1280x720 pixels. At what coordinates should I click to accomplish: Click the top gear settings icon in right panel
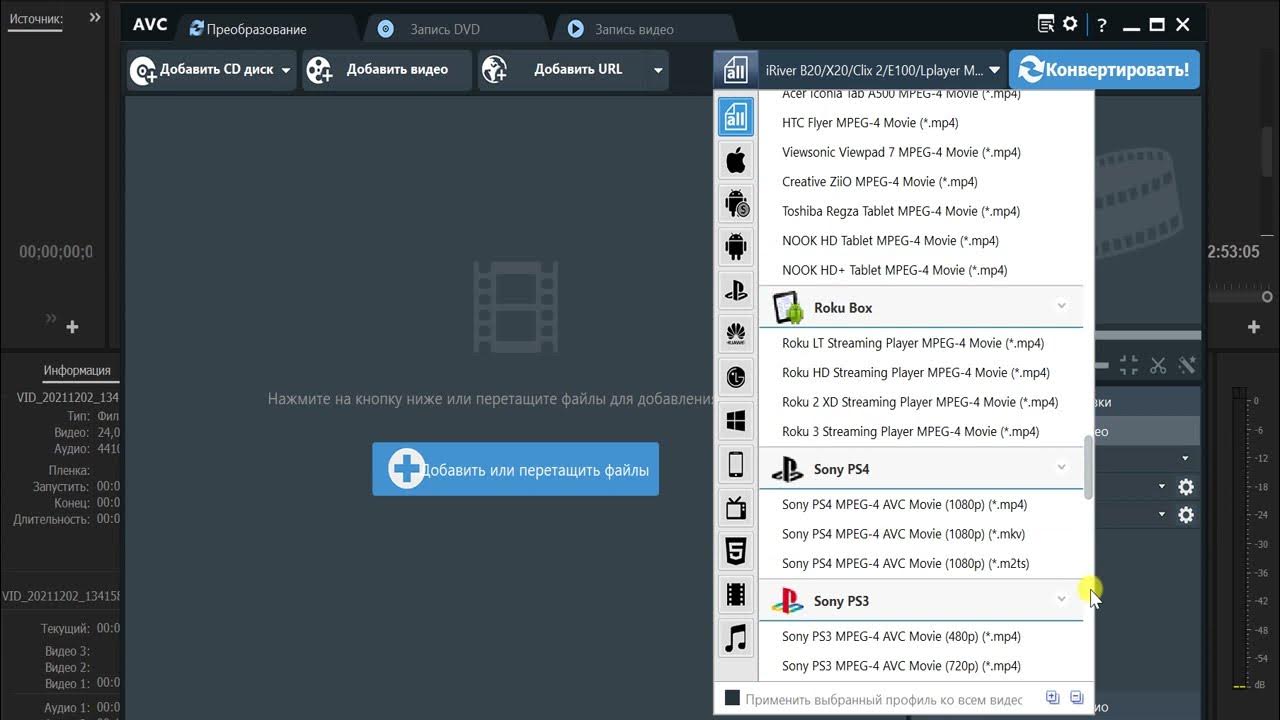[x=1186, y=487]
